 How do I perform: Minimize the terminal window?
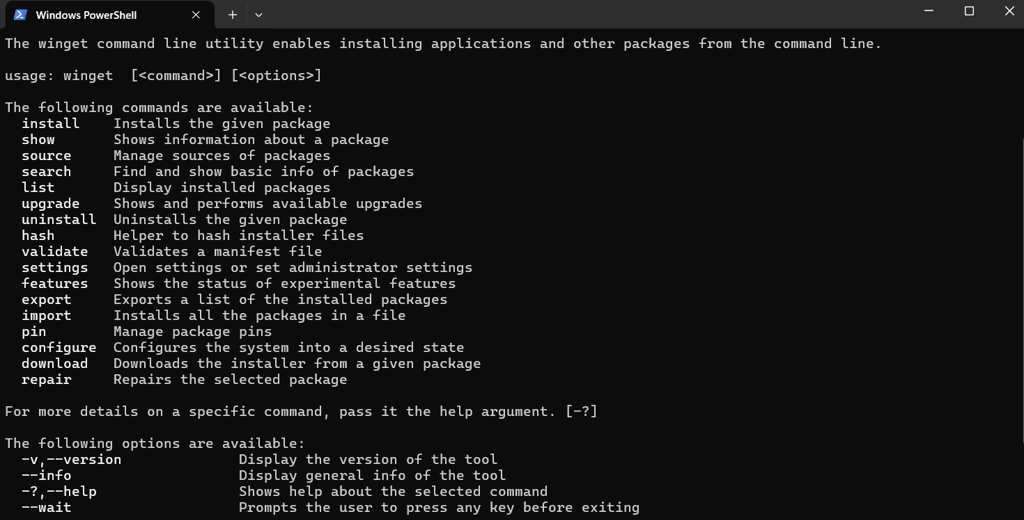(x=929, y=11)
